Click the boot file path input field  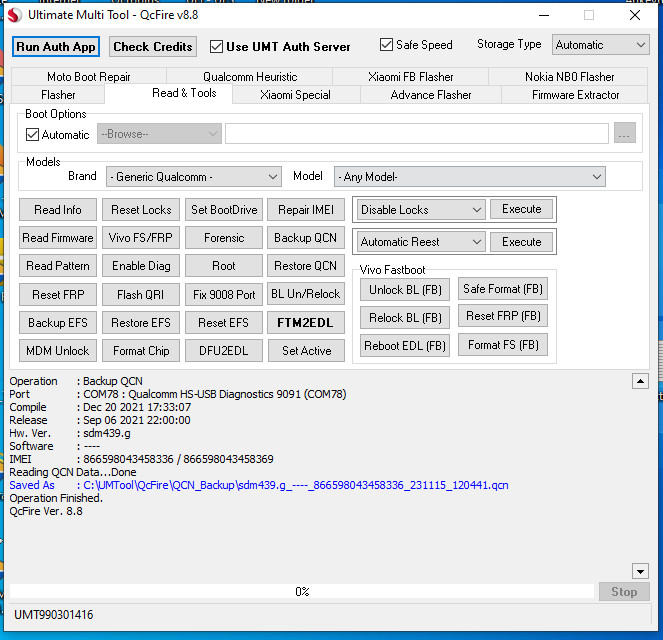(416, 134)
